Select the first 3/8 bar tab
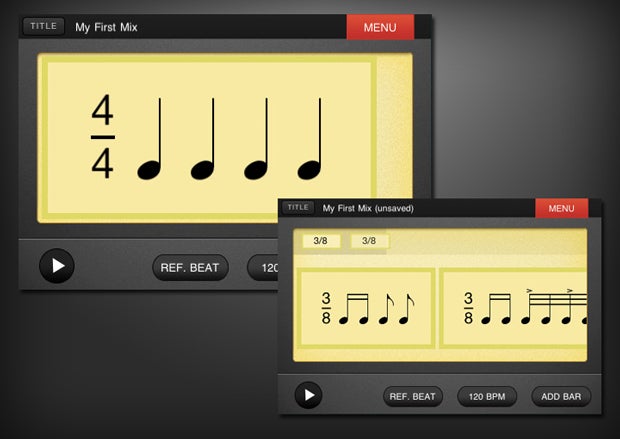The width and height of the screenshot is (620, 439). (x=321, y=240)
